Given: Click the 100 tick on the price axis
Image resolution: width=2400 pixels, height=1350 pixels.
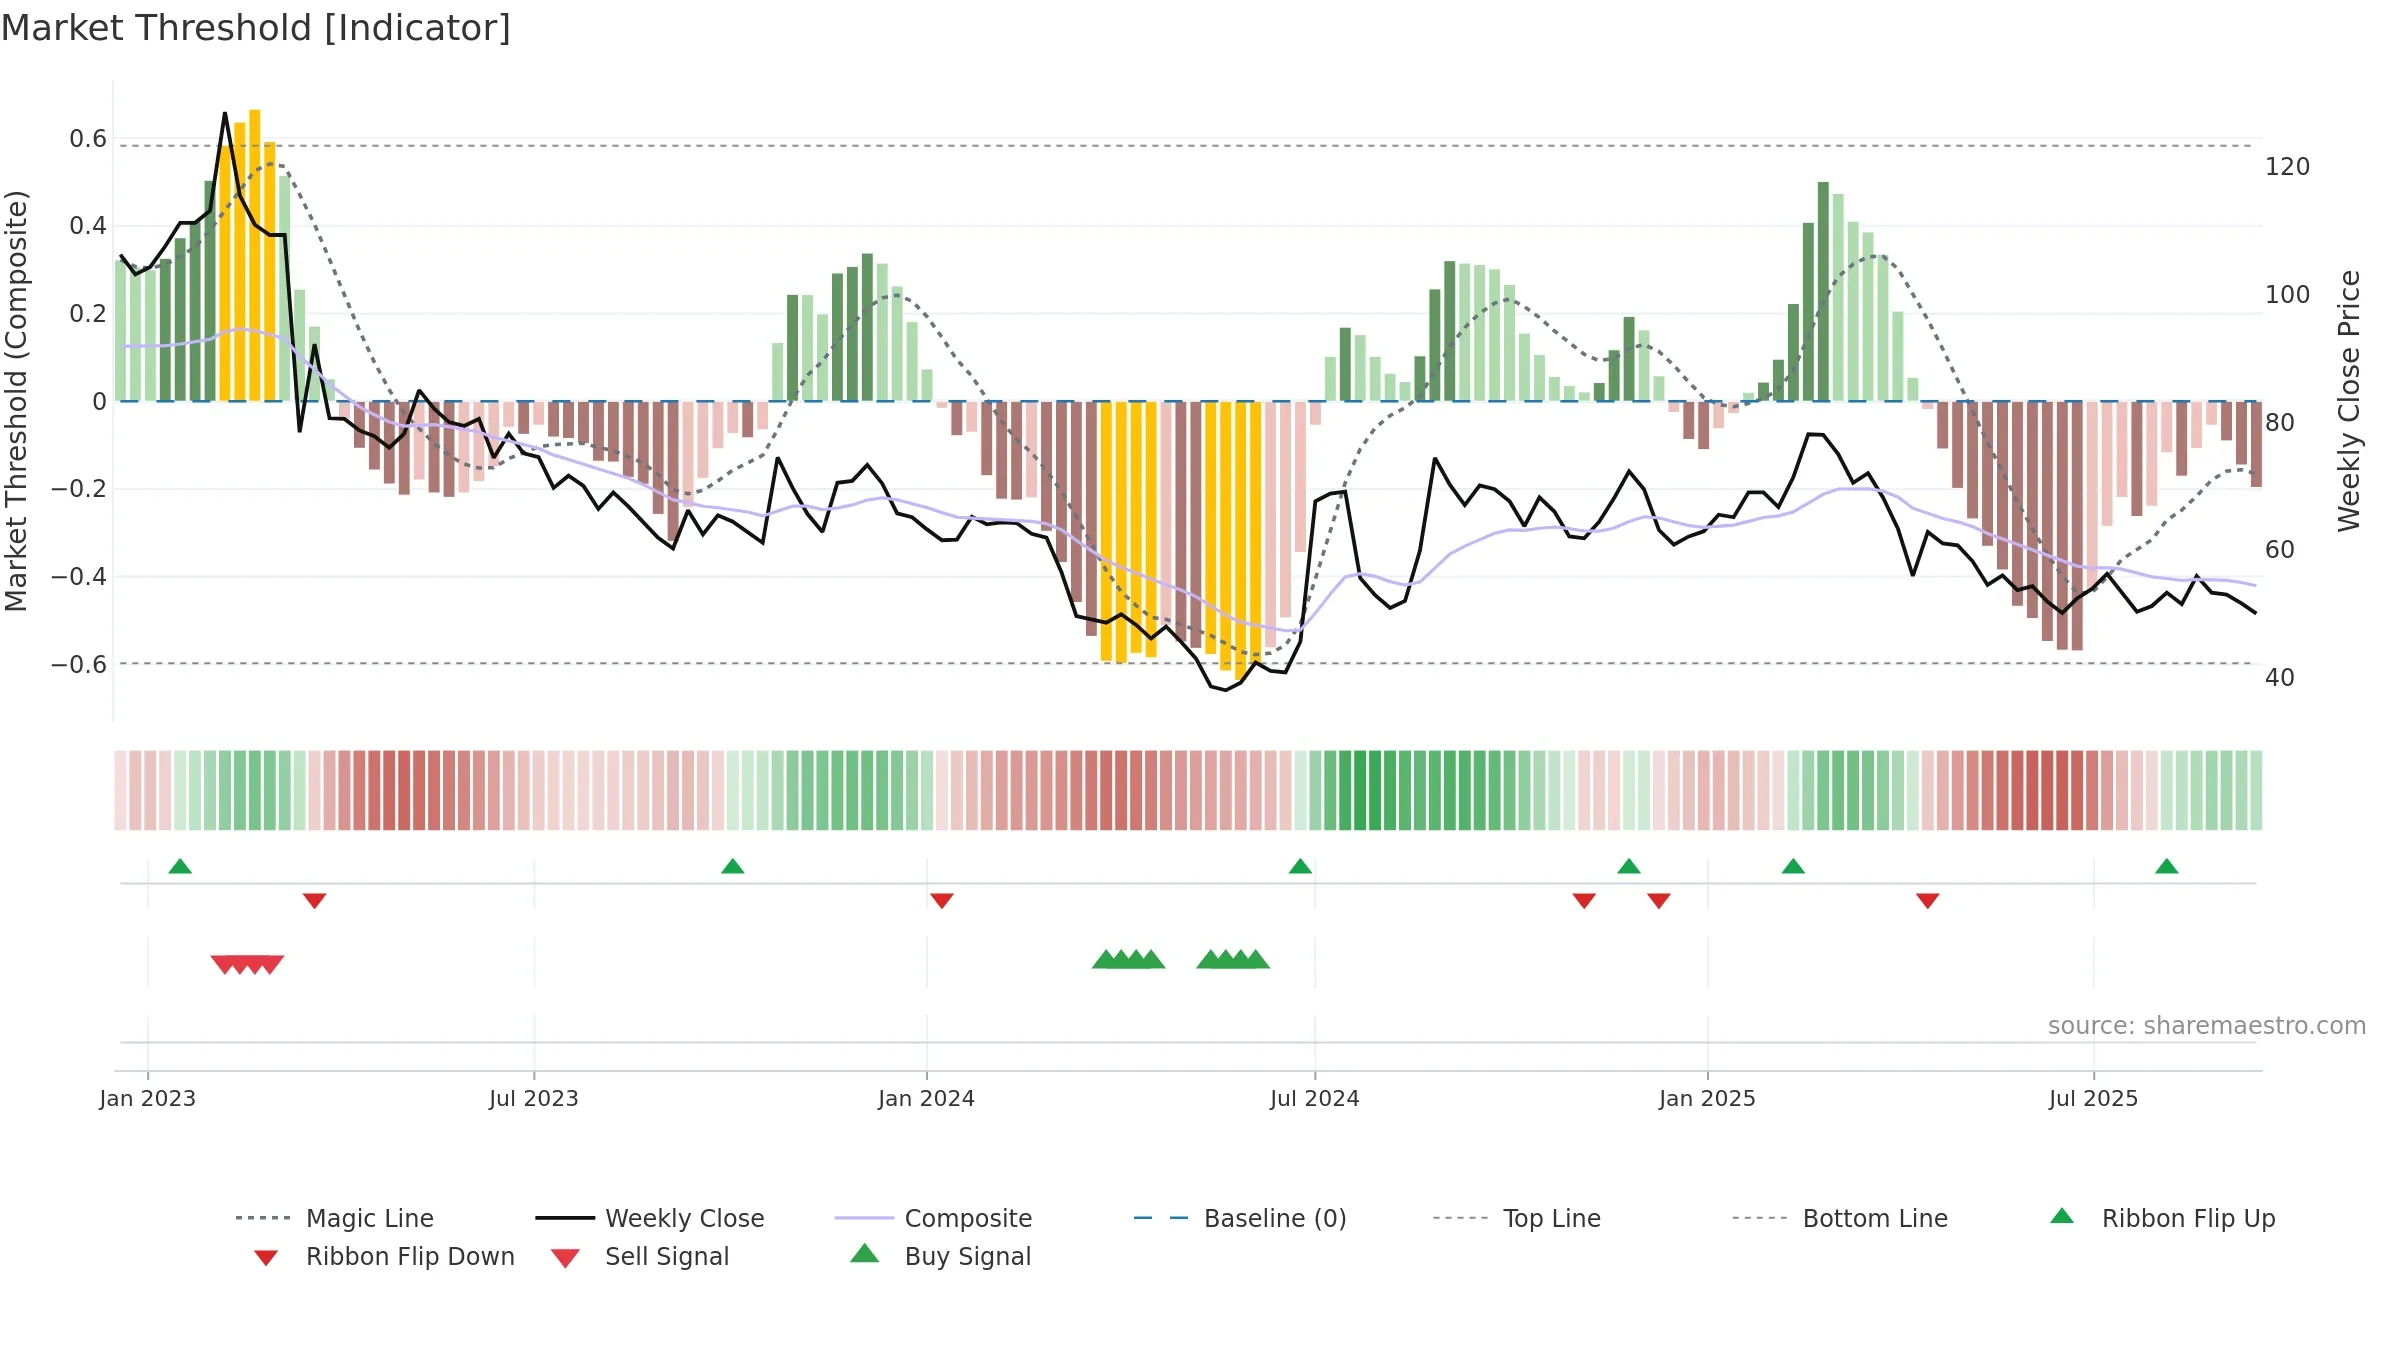Looking at the screenshot, I should (2288, 295).
